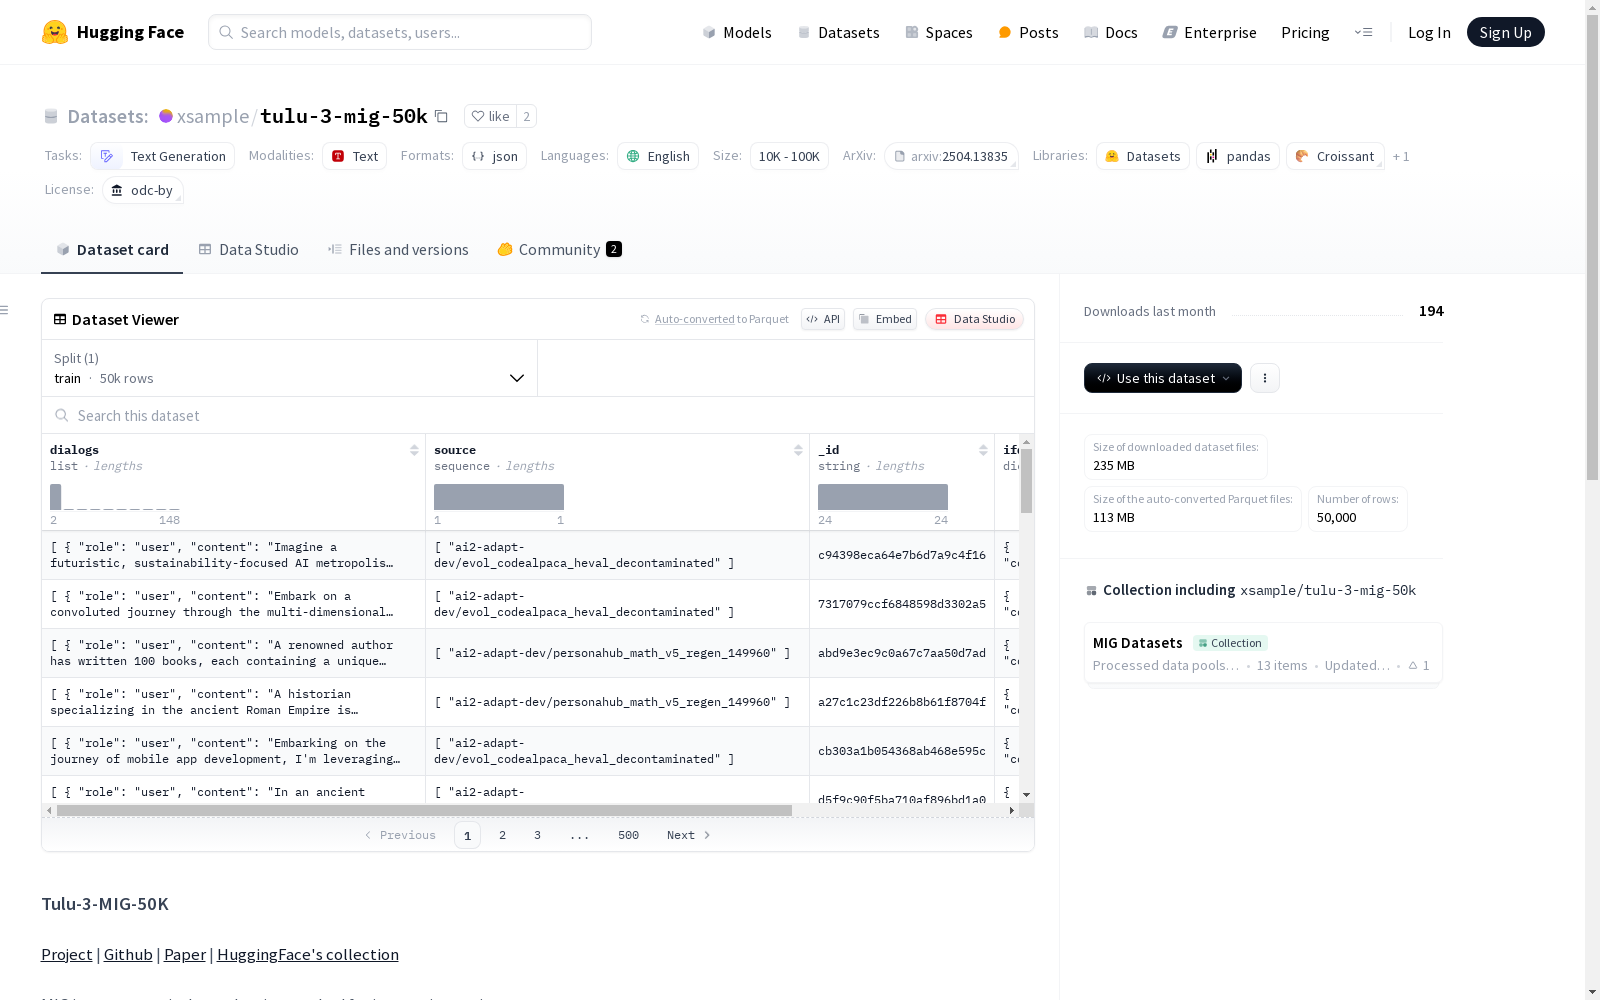The width and height of the screenshot is (1600, 1000).
Task: Open the Community tab
Action: pos(560,250)
